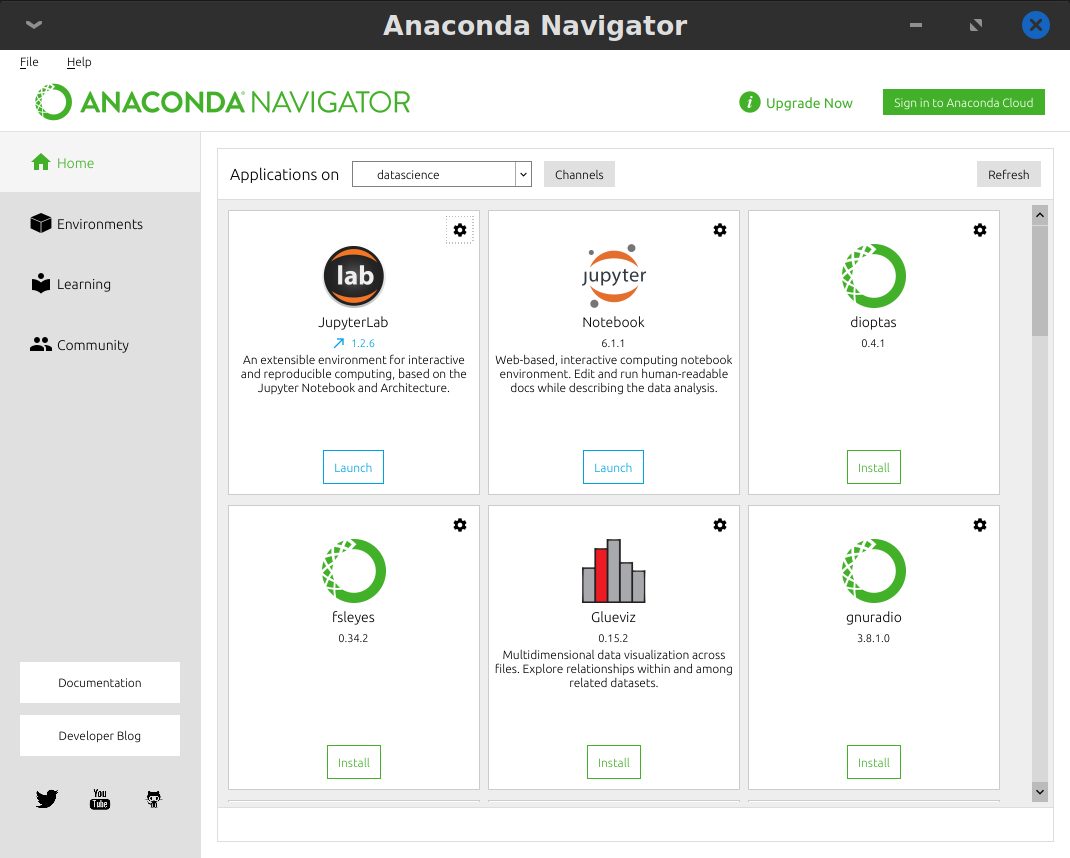The width and height of the screenshot is (1070, 858).
Task: Open the gear settings on the dioptas tile
Action: click(980, 229)
